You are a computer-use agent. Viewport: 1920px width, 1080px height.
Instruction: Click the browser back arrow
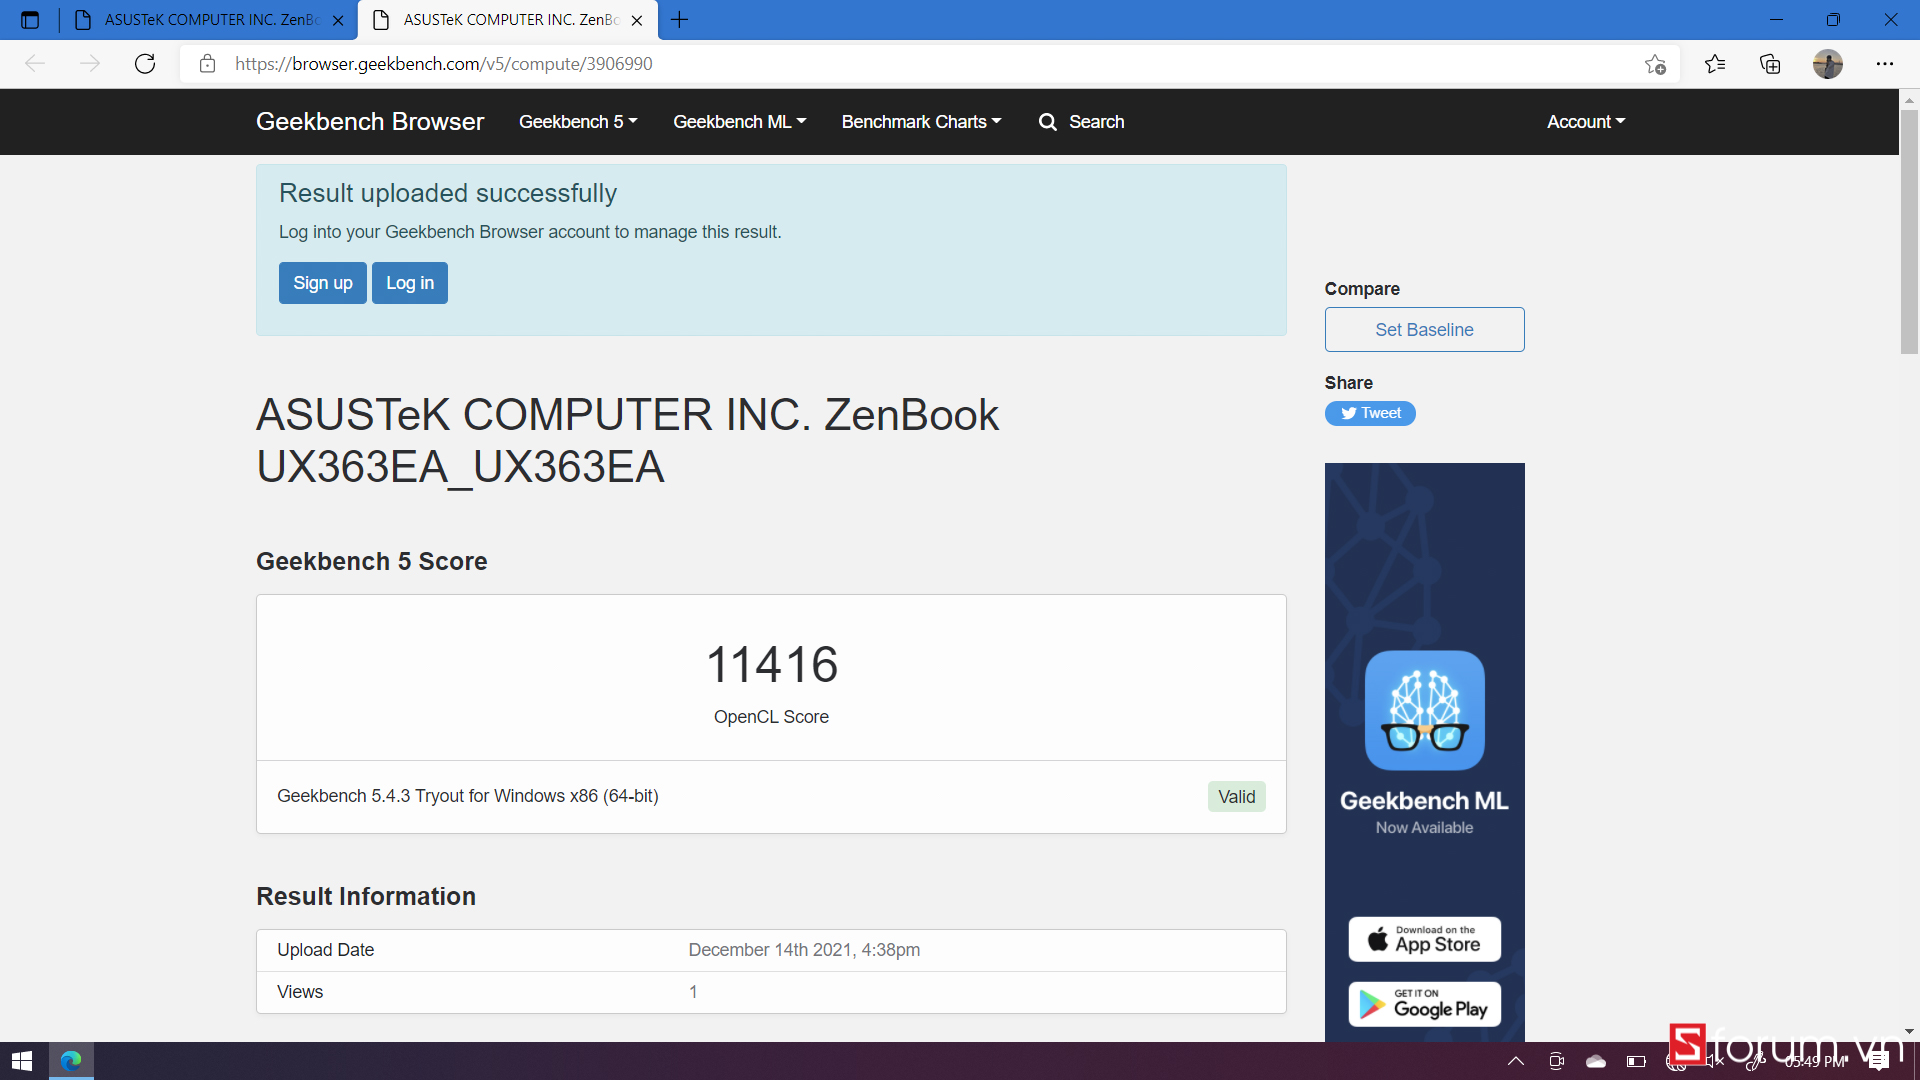[35, 64]
